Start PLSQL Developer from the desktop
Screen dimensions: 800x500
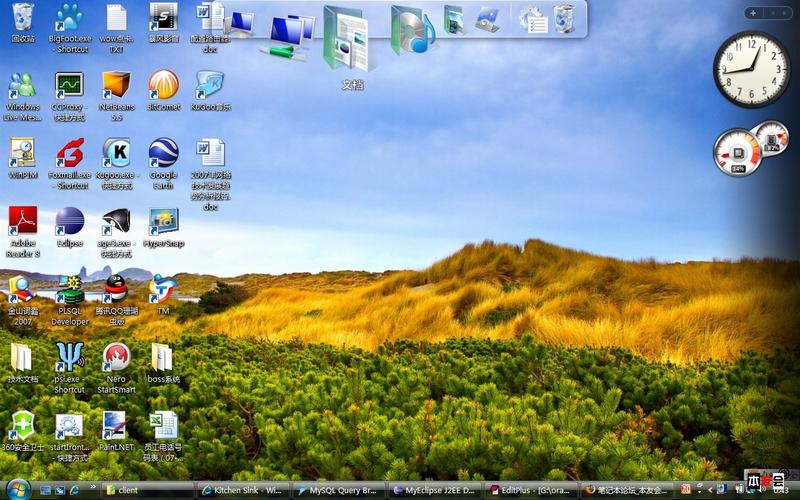[69, 290]
